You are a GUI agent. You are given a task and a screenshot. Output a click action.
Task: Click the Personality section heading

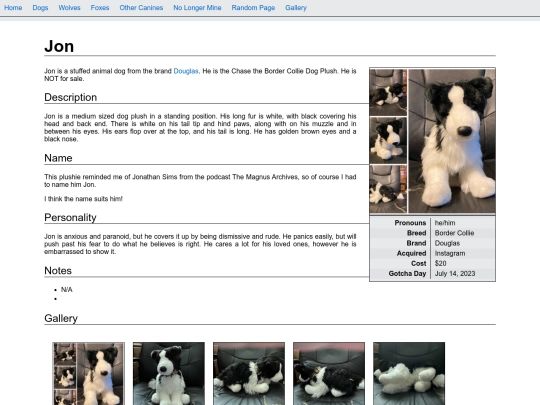70,218
